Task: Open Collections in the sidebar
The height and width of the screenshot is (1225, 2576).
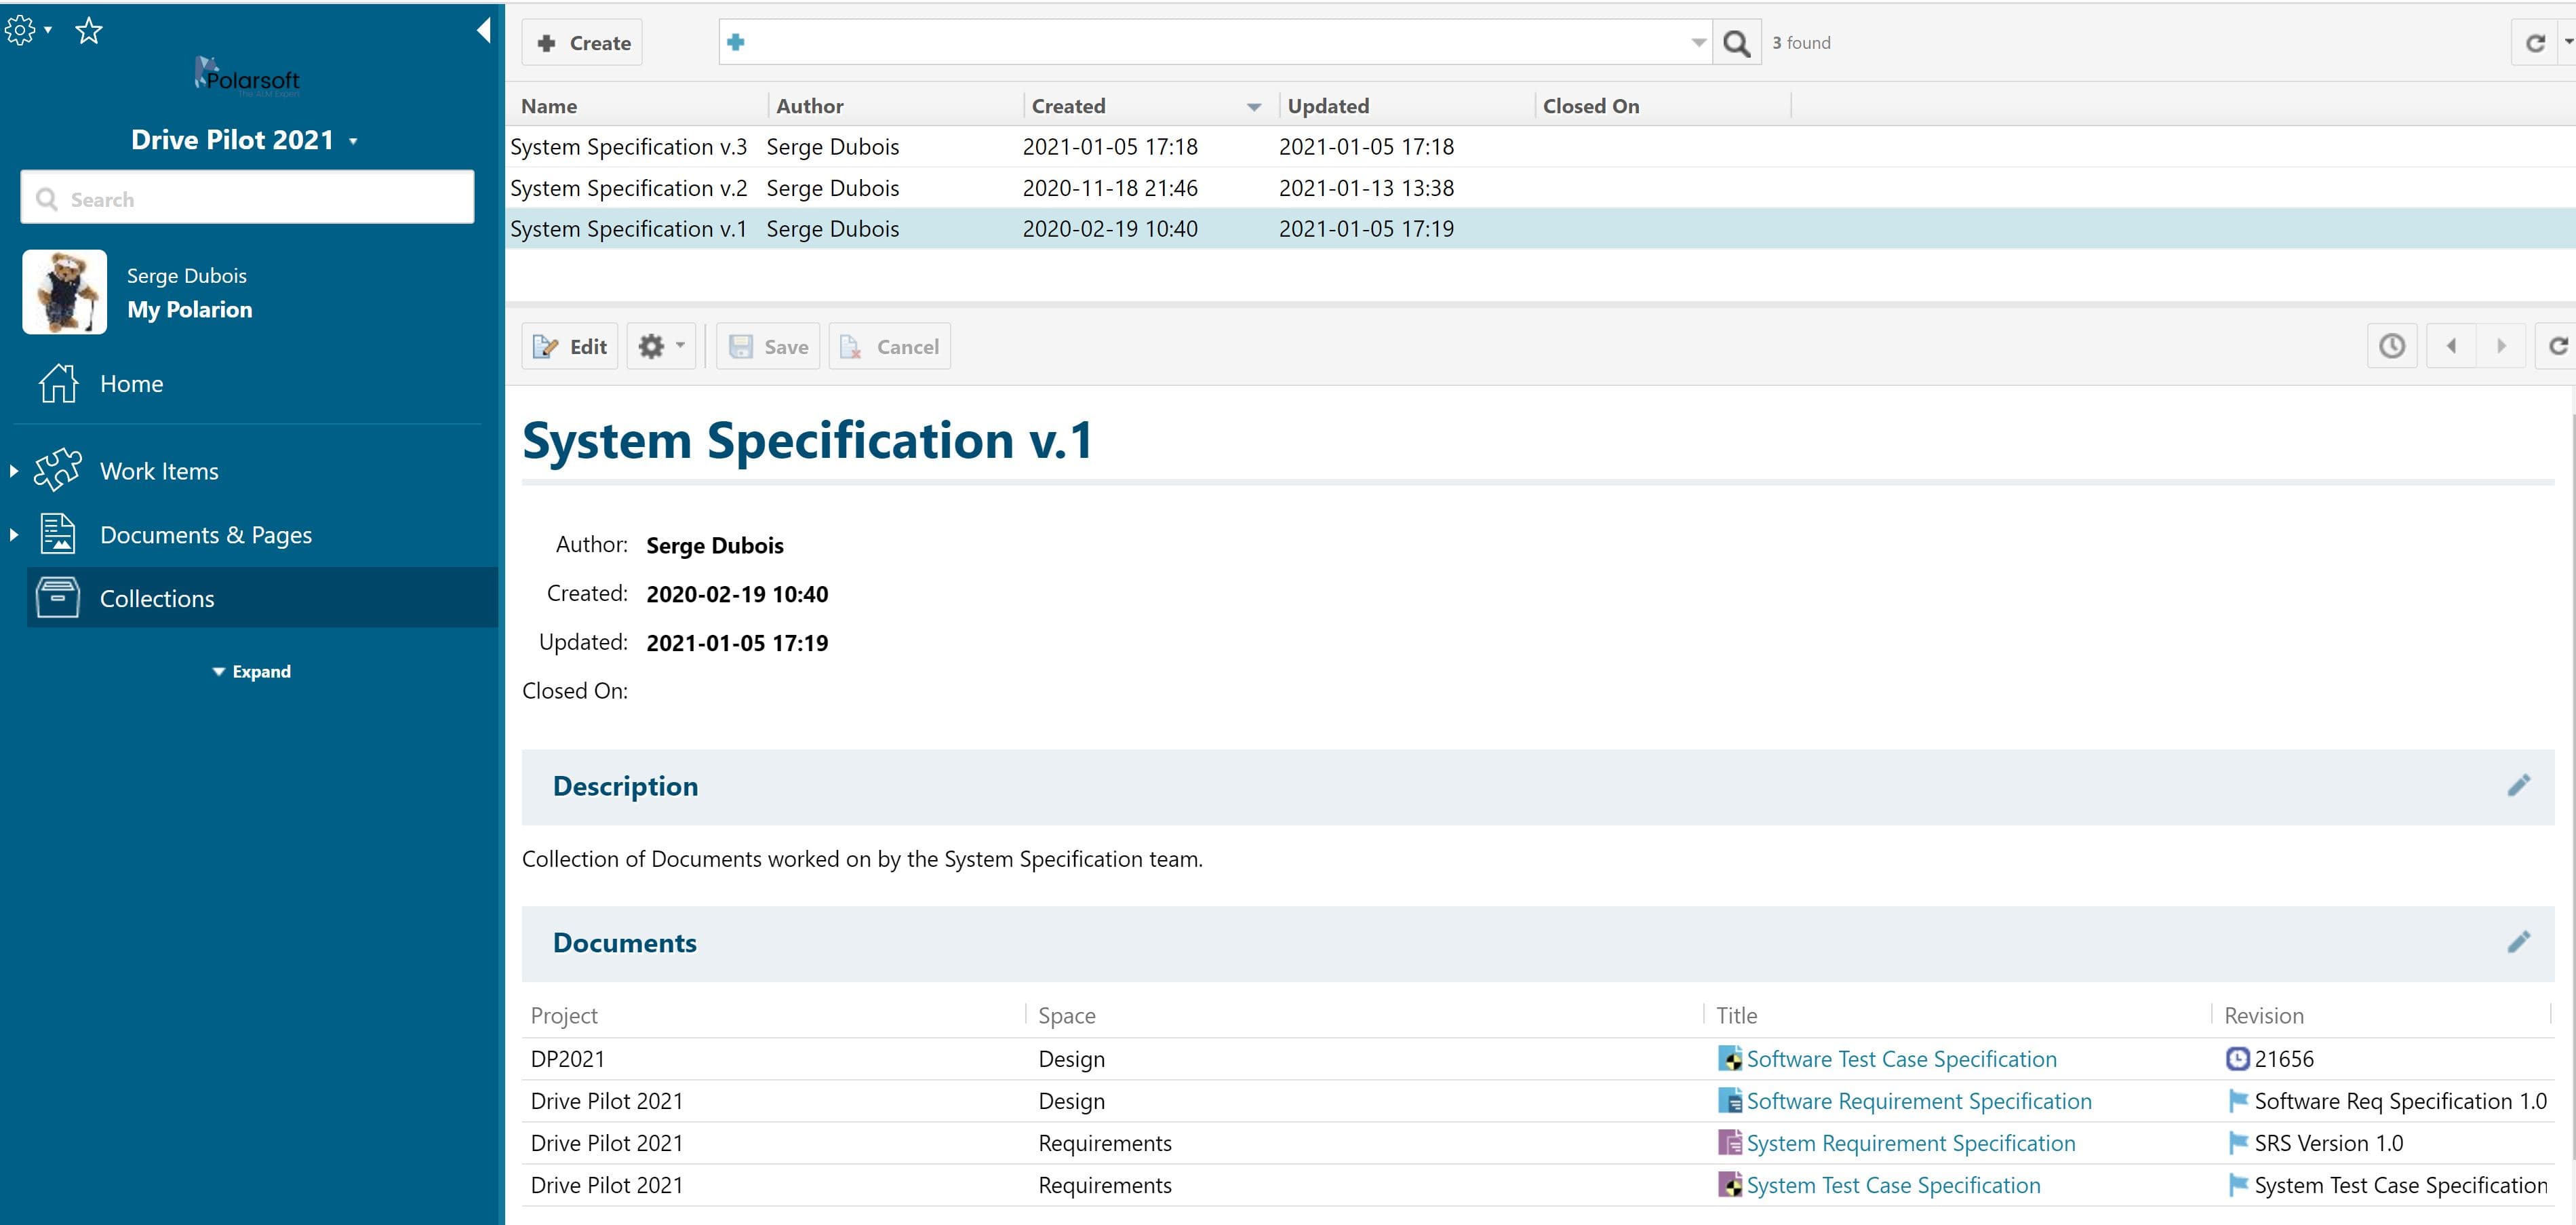Action: (157, 599)
